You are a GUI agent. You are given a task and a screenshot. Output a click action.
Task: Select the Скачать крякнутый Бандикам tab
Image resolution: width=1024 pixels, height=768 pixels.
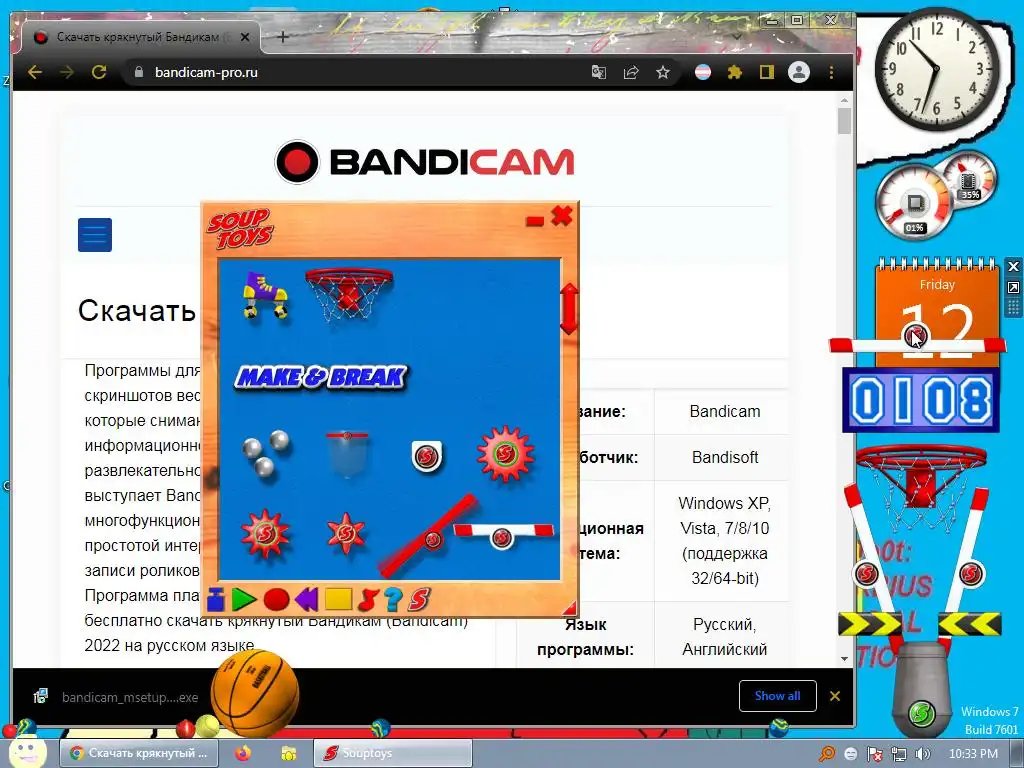[141, 37]
